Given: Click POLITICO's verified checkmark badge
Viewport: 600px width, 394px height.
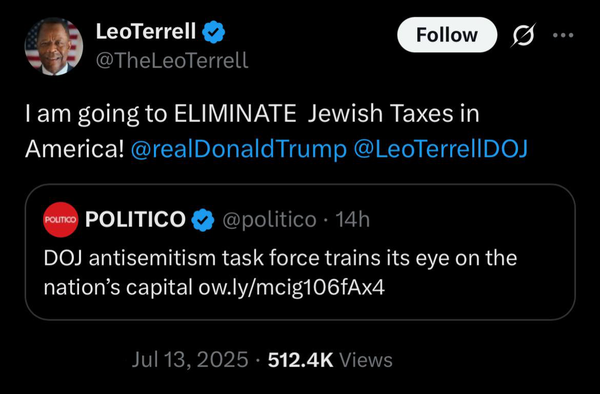Looking at the screenshot, I should pos(202,220).
